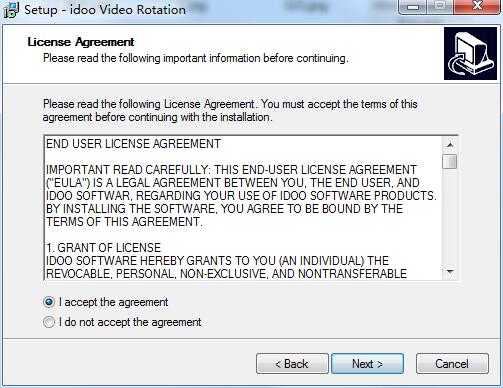503x388 pixels.
Task: Go to previous step with < Back
Action: 292,364
